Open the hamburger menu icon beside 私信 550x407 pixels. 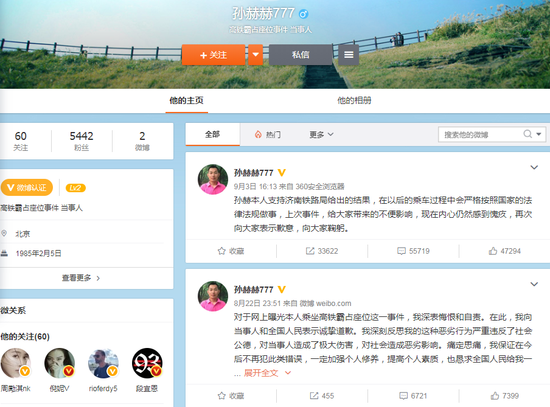349,55
